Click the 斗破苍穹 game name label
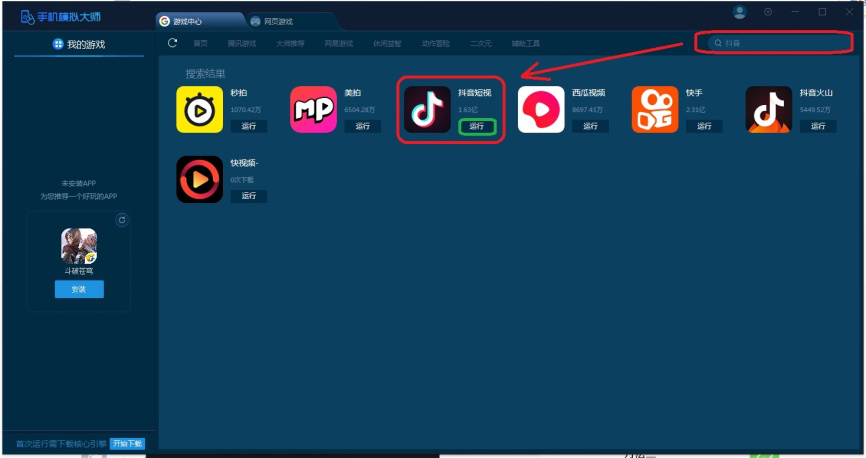The height and width of the screenshot is (458, 866). (x=79, y=271)
